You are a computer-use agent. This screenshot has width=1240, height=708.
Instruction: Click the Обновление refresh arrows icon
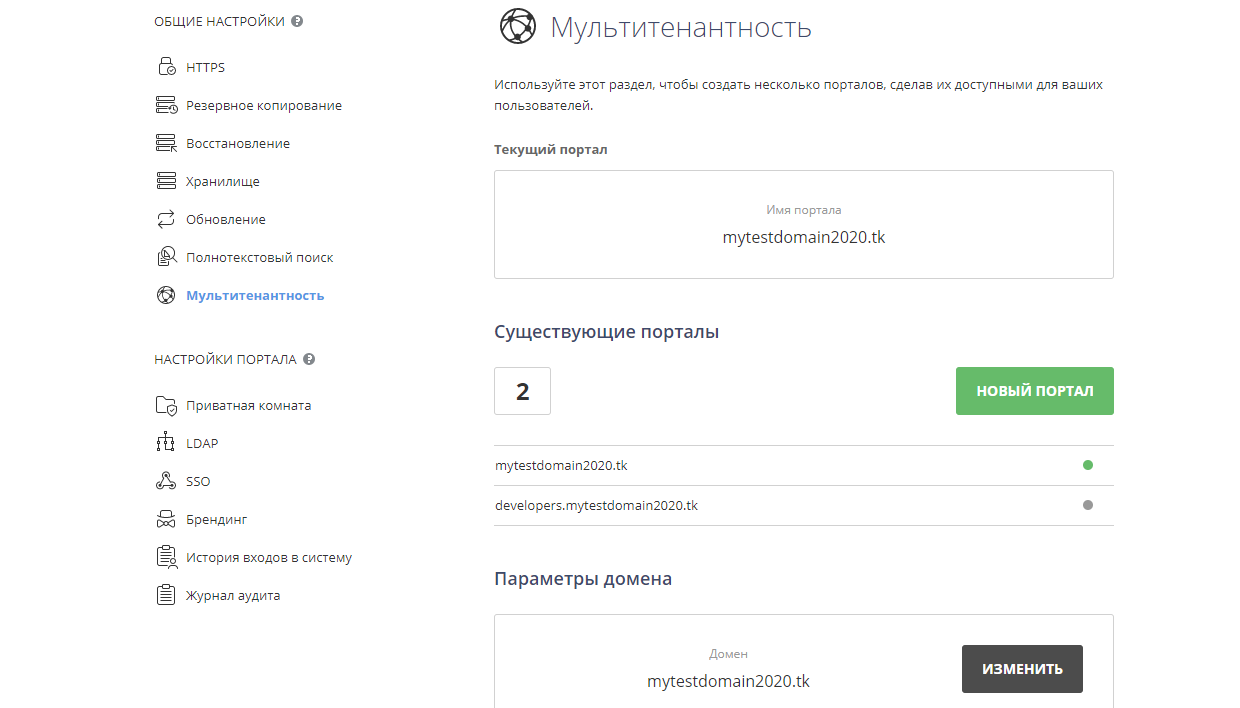tap(166, 219)
